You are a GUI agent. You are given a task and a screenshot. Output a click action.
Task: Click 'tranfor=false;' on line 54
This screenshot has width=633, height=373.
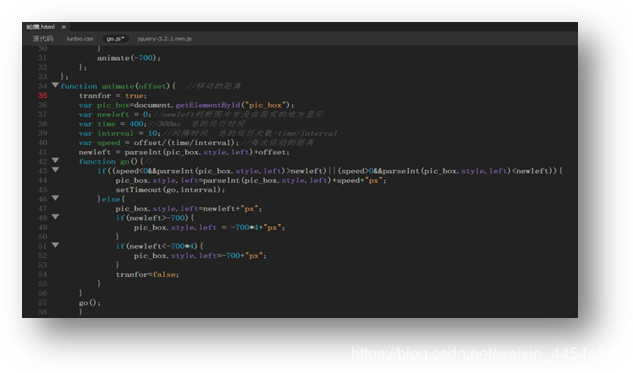pyautogui.click(x=147, y=275)
